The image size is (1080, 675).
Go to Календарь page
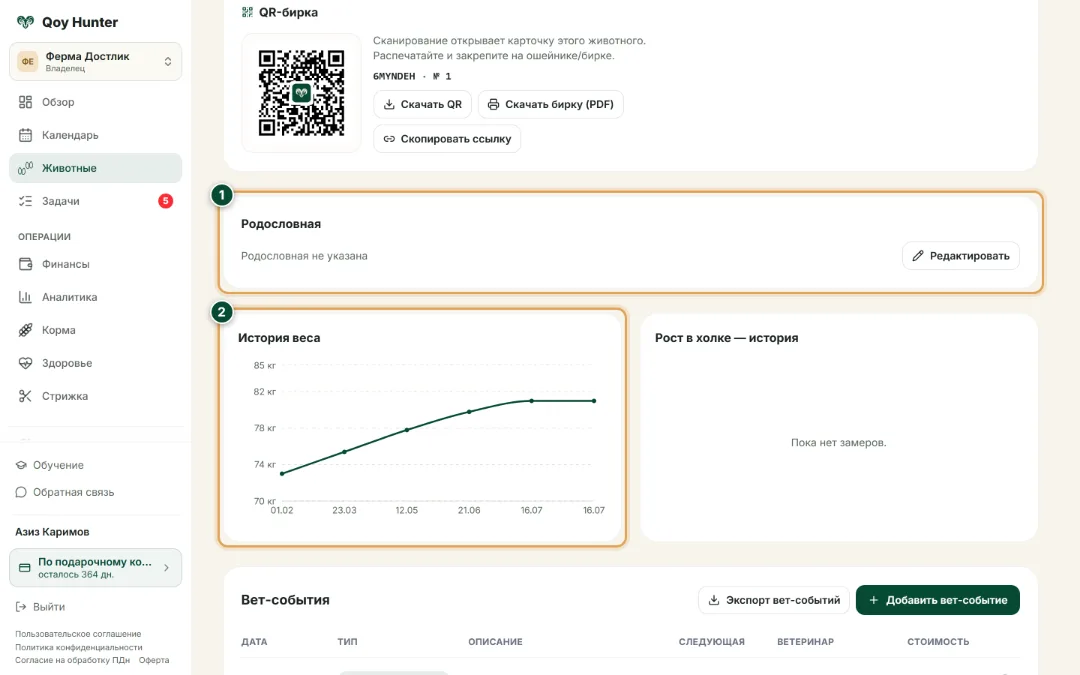(x=95, y=135)
